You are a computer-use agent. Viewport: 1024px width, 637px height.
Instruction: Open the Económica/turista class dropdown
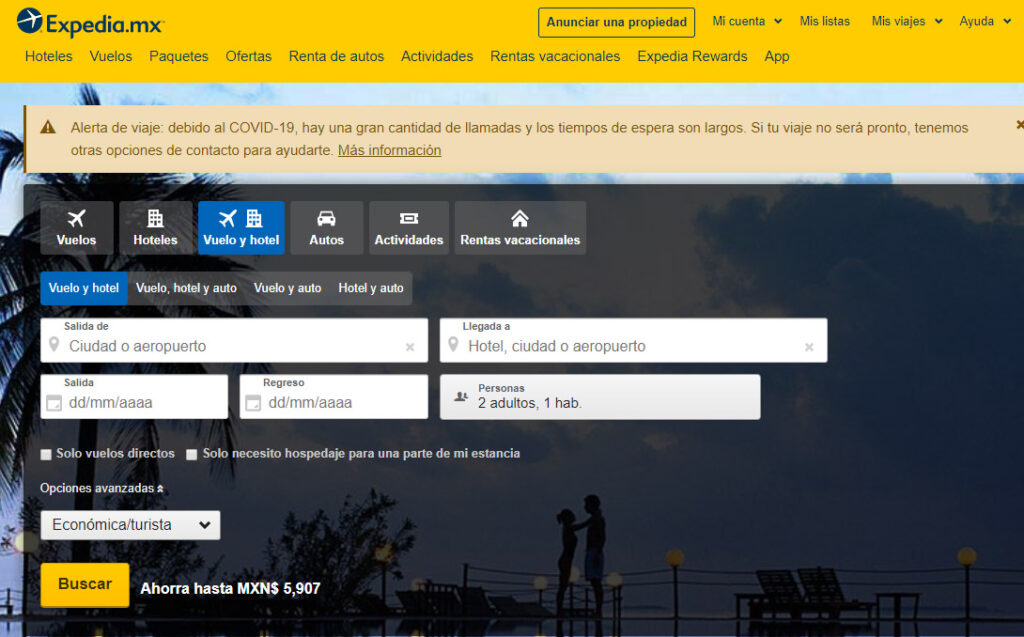pyautogui.click(x=131, y=525)
